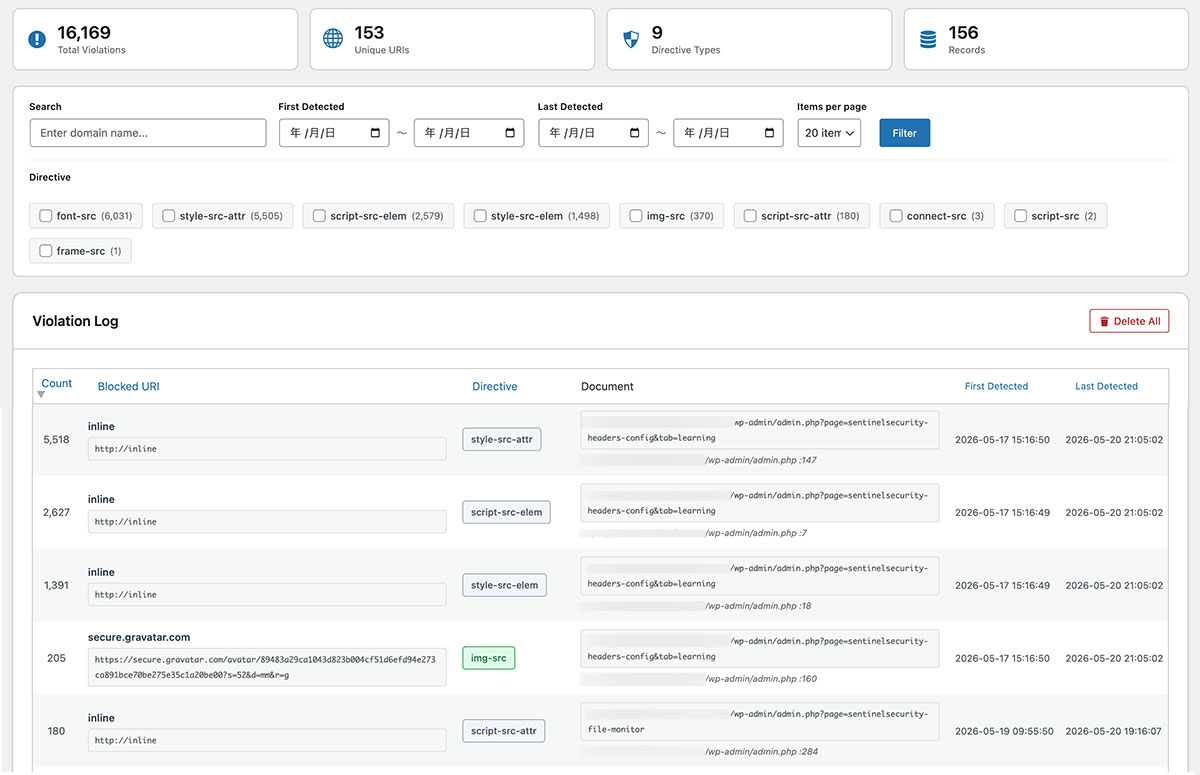The width and height of the screenshot is (1200, 775).
Task: Check the style-src-attr directive checkbox
Action: pos(169,216)
